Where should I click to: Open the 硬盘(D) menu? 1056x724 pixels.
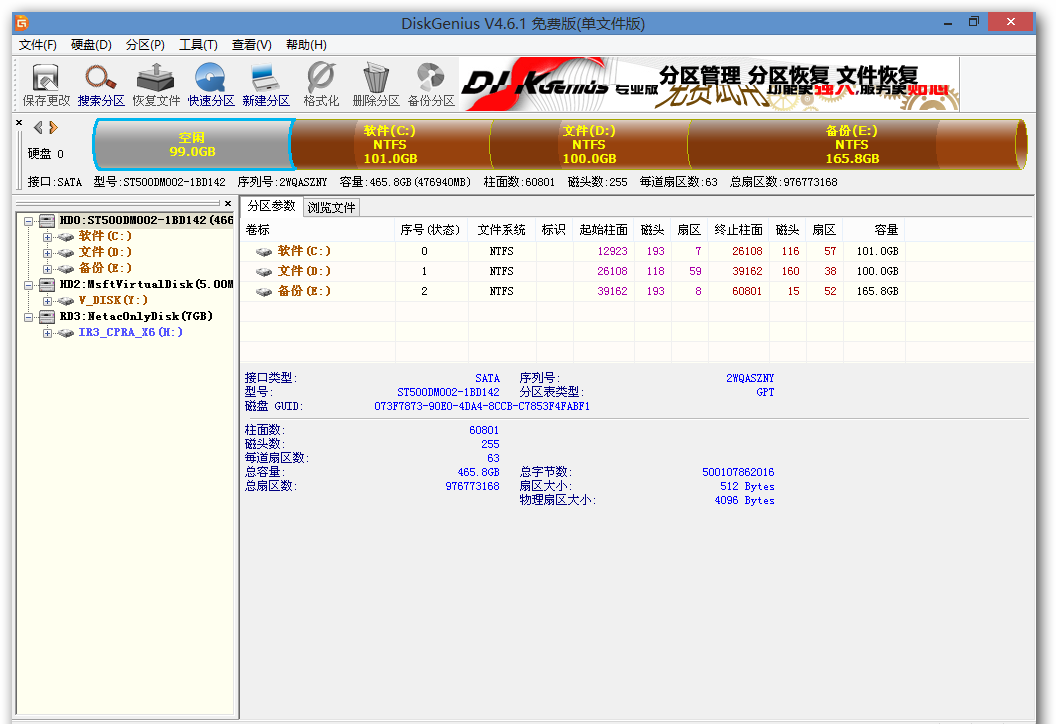[x=91, y=45]
